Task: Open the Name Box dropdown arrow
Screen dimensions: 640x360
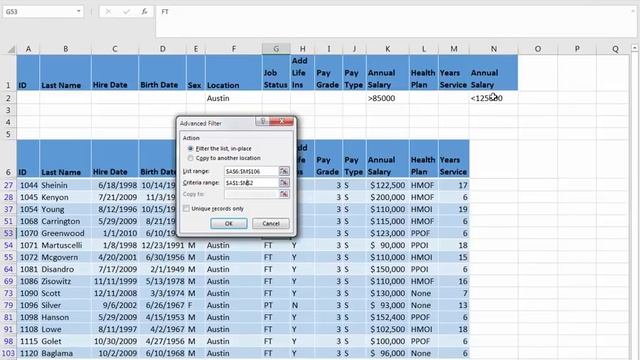Action: (78, 11)
